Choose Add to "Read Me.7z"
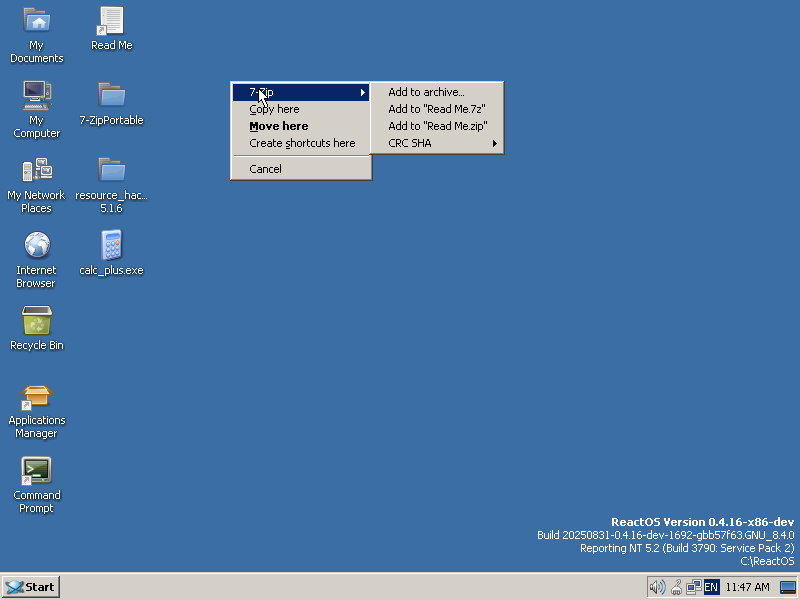The image size is (800, 600). click(436, 109)
